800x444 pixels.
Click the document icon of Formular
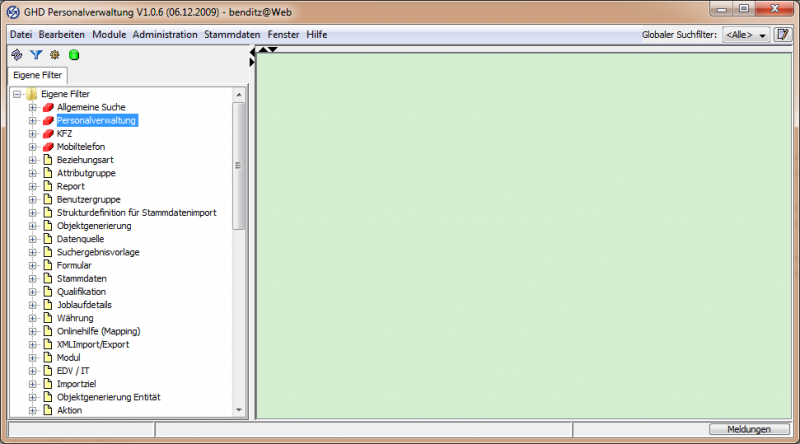48,265
